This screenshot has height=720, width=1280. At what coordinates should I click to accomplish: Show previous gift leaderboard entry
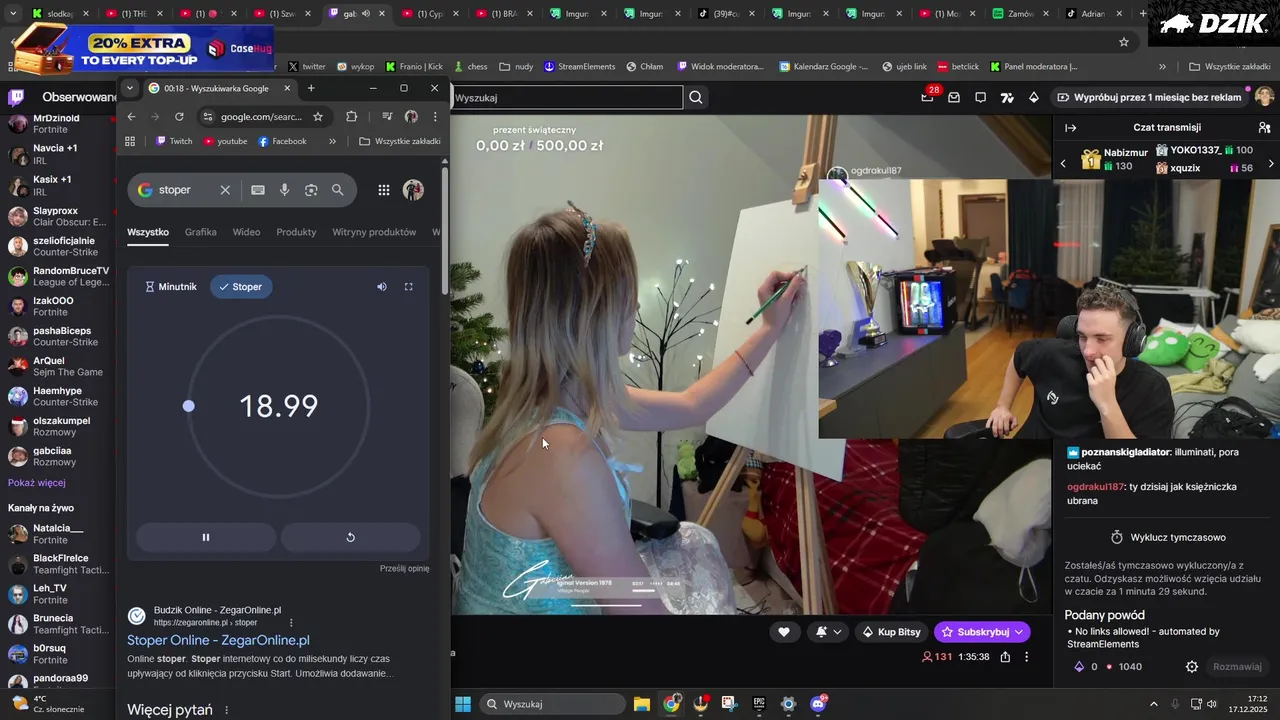[x=1063, y=163]
